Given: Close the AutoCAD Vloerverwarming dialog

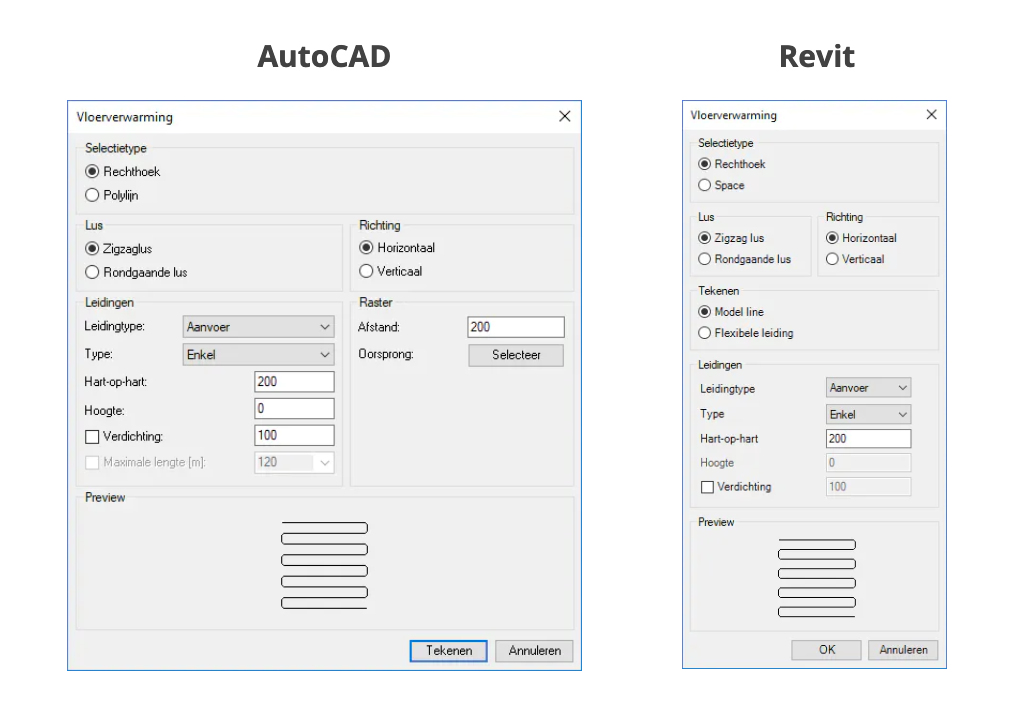Looking at the screenshot, I should coord(565,116).
